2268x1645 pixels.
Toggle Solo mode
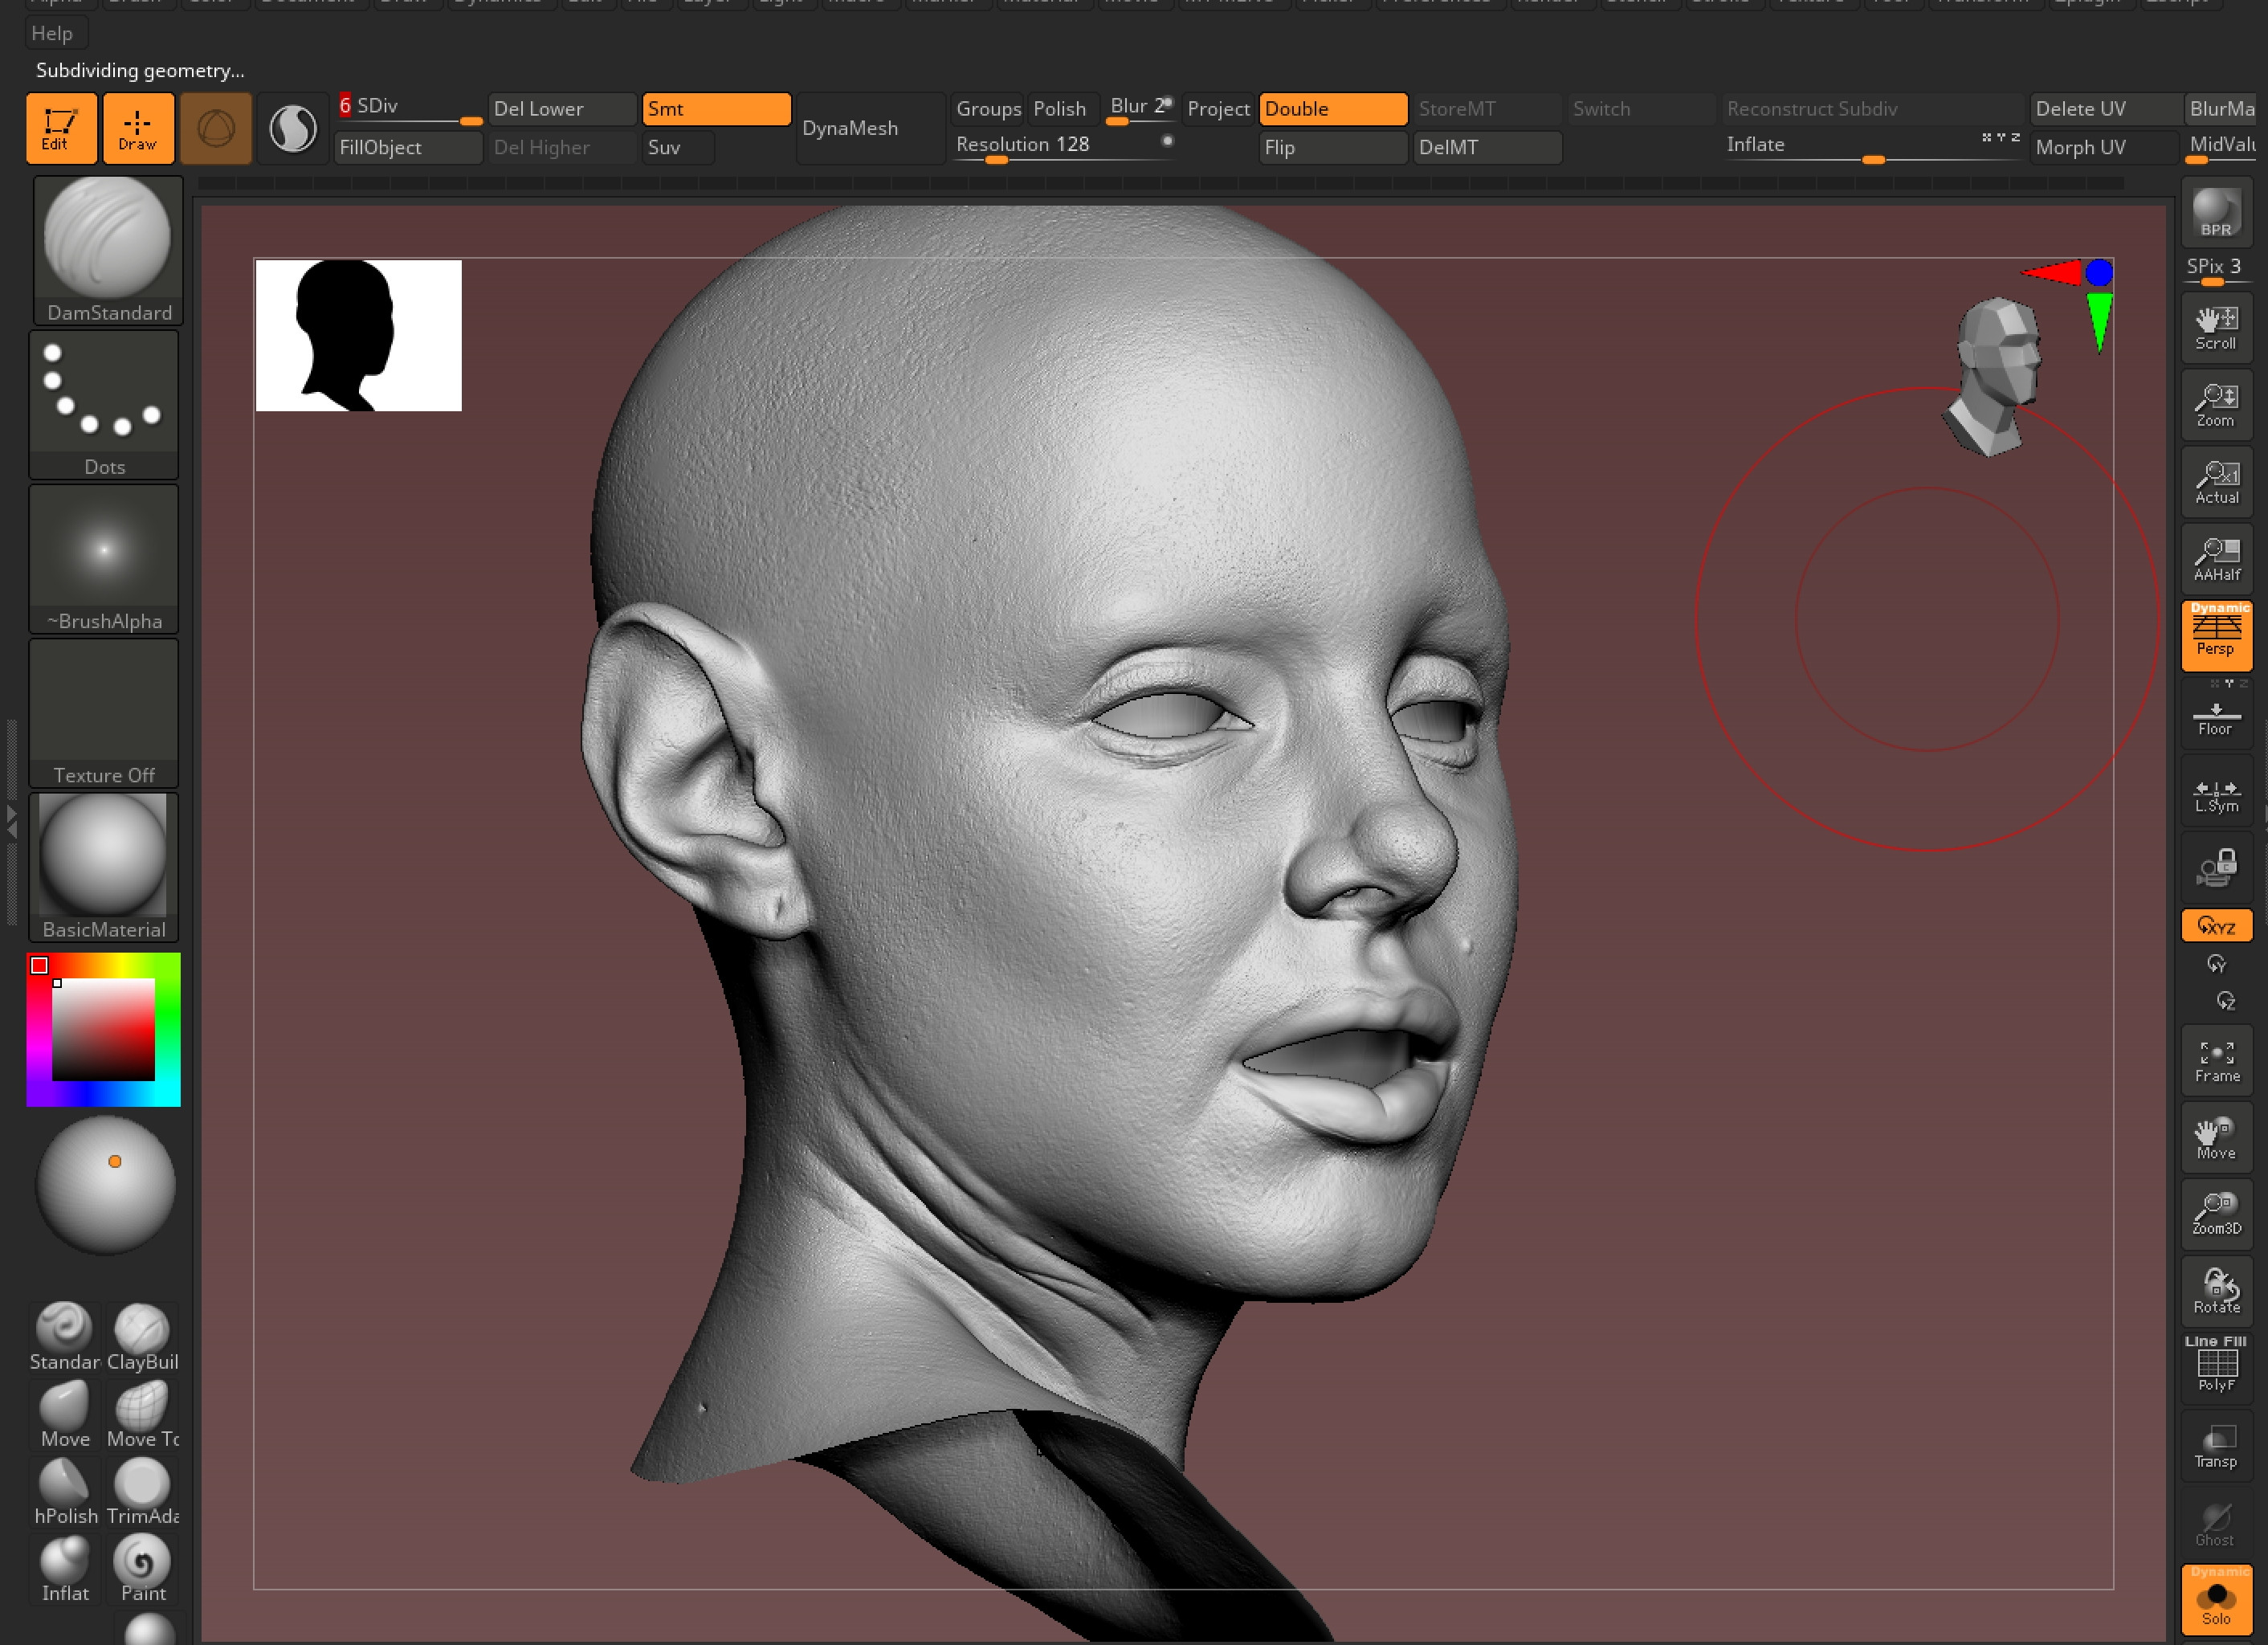[2216, 1601]
